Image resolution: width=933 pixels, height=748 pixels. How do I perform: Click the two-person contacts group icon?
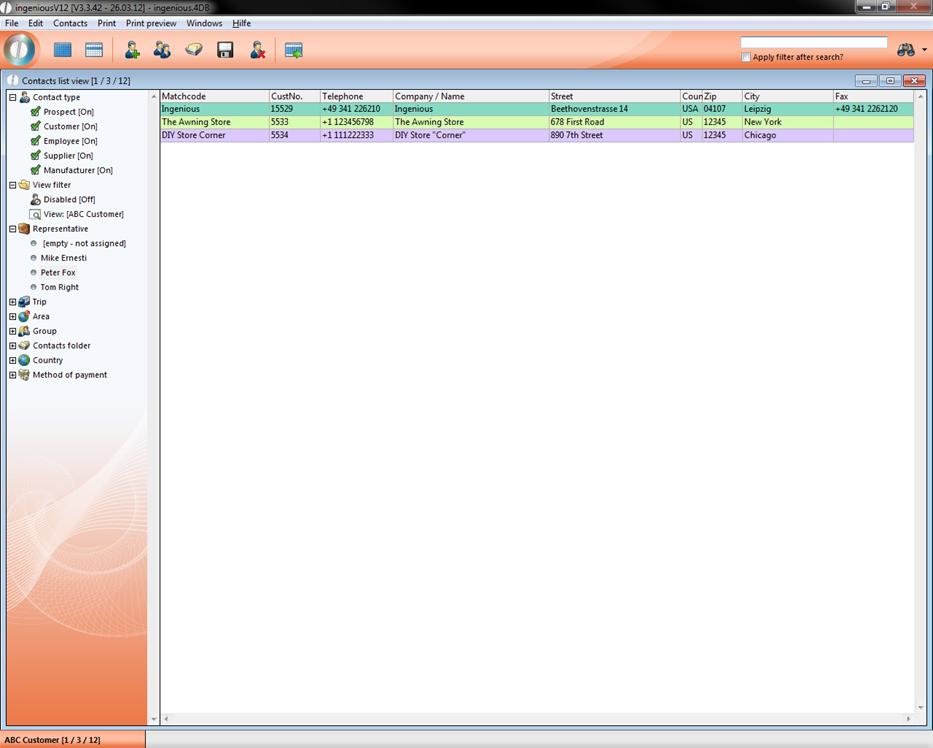click(x=162, y=50)
